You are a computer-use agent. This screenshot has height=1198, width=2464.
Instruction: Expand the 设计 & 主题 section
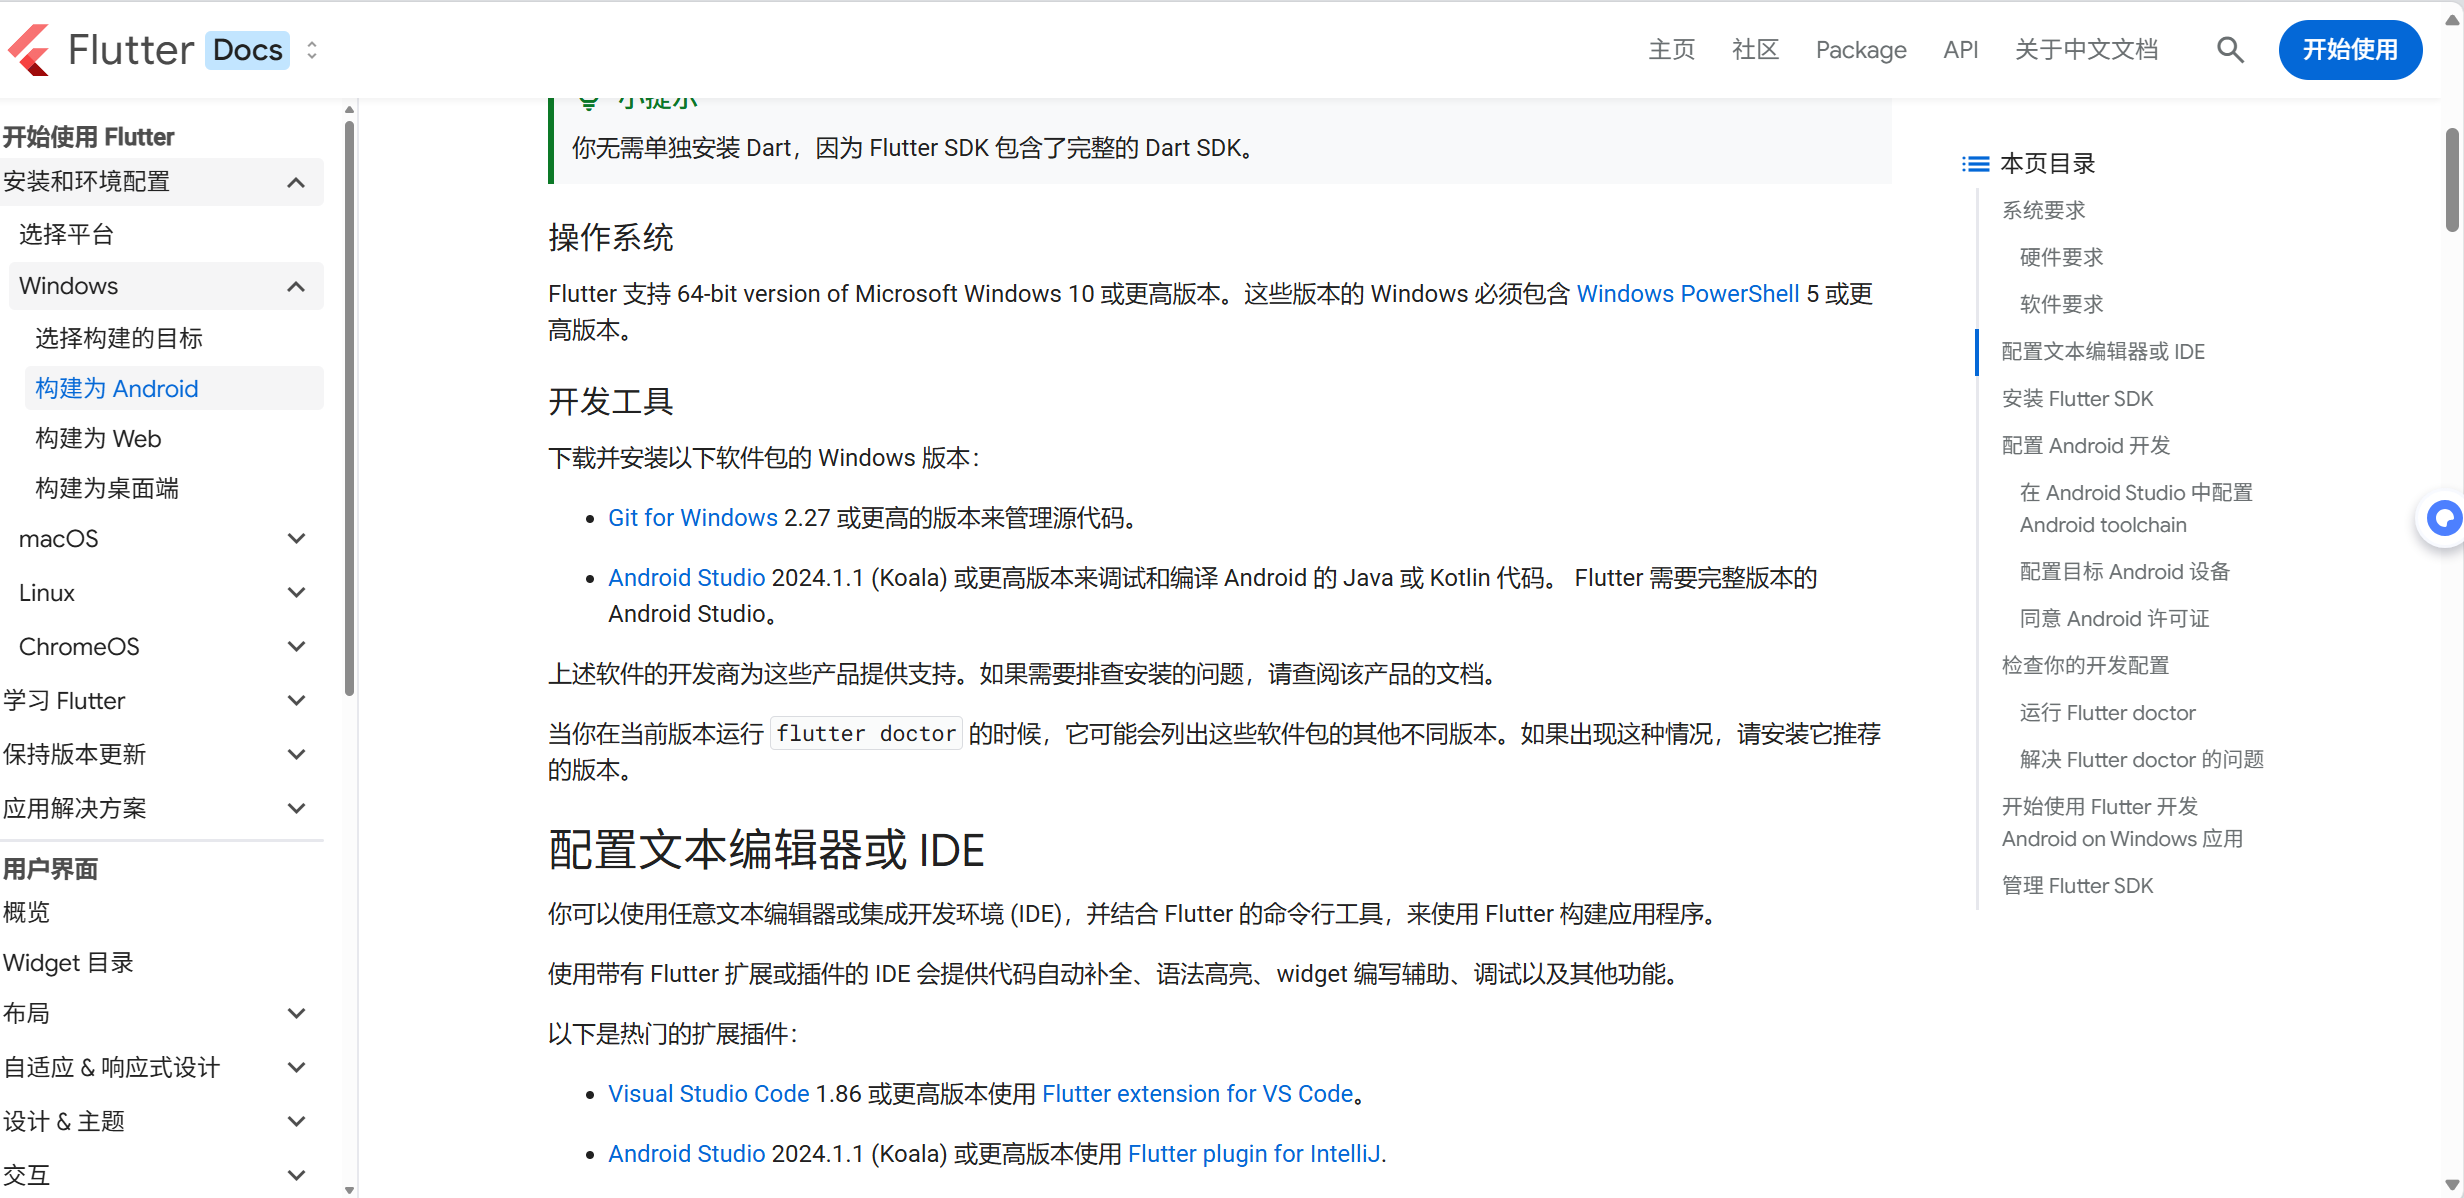tap(296, 1122)
